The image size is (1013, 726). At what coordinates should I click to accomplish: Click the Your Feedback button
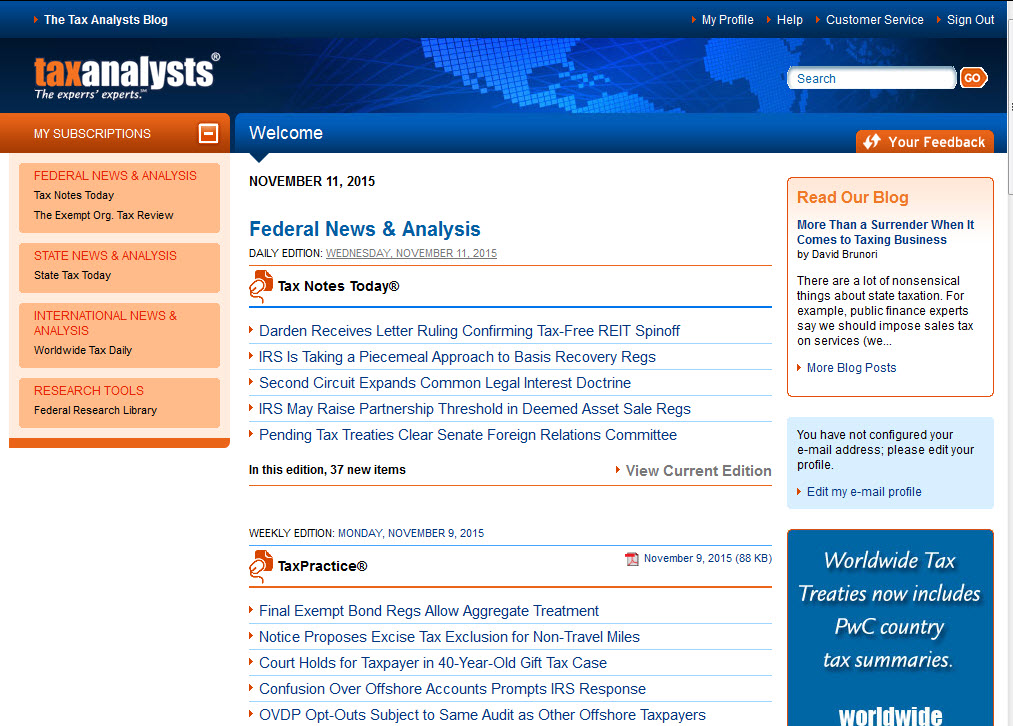click(x=924, y=141)
